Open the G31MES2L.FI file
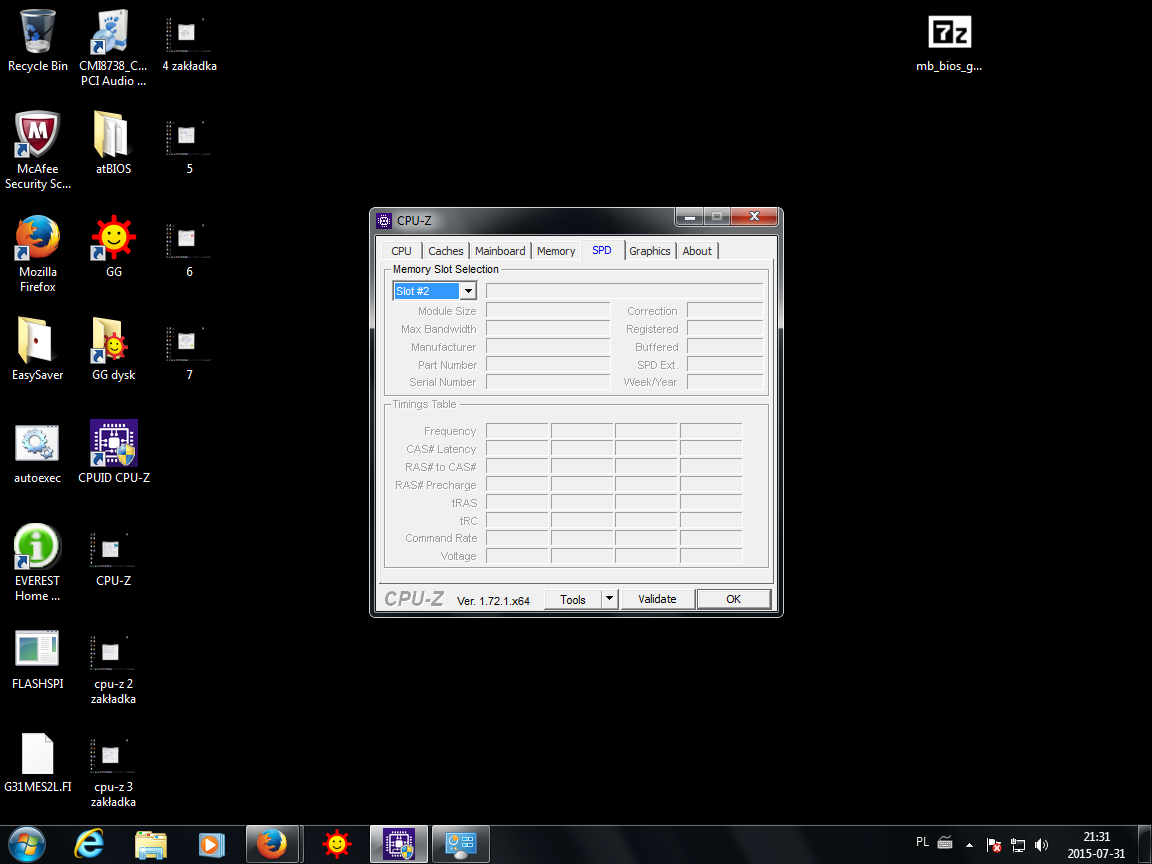The width and height of the screenshot is (1152, 864). coord(37,762)
